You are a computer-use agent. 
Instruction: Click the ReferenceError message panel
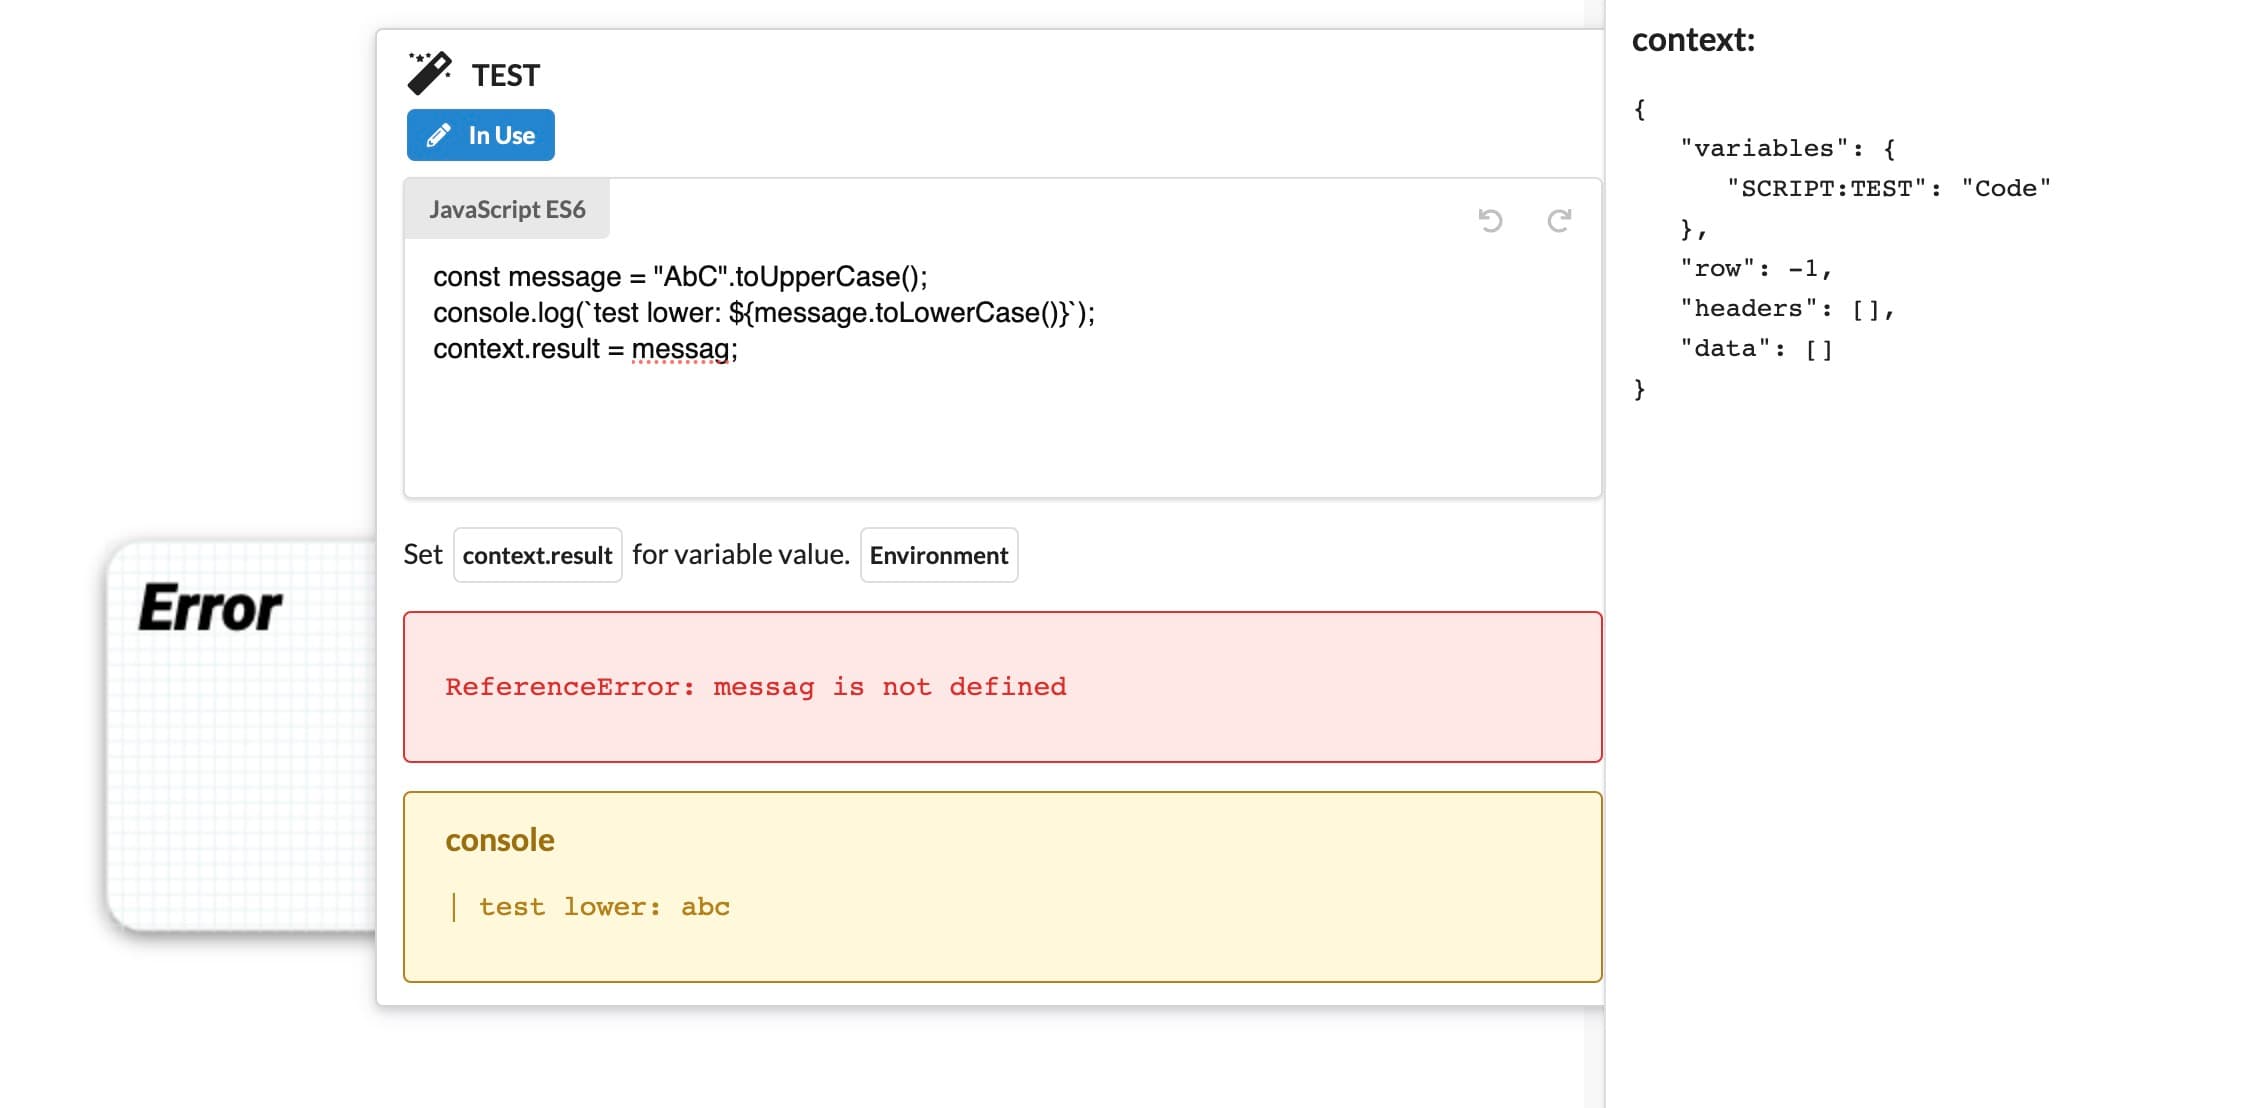[x=1000, y=686]
